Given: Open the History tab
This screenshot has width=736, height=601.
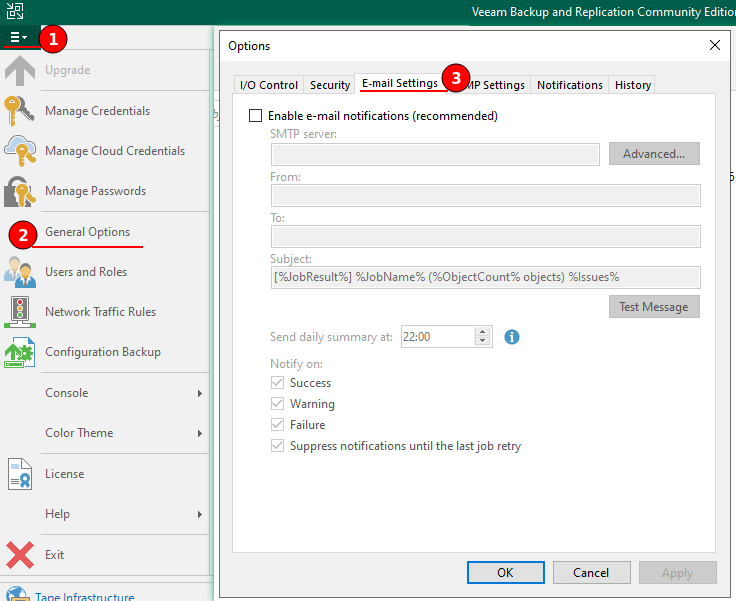Looking at the screenshot, I should click(632, 85).
